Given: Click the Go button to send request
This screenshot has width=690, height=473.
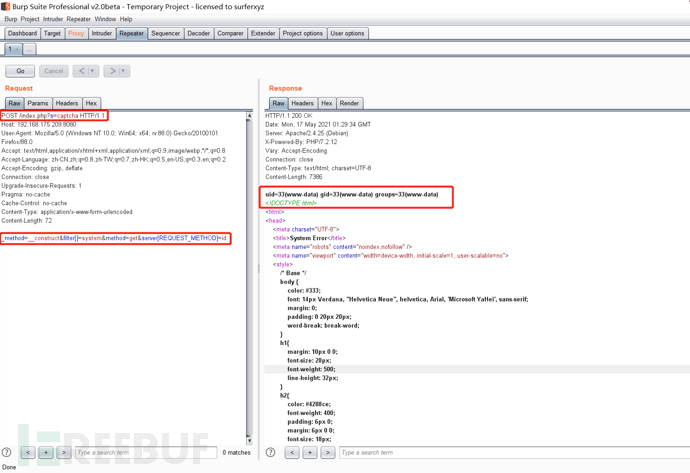Looking at the screenshot, I should [x=20, y=71].
